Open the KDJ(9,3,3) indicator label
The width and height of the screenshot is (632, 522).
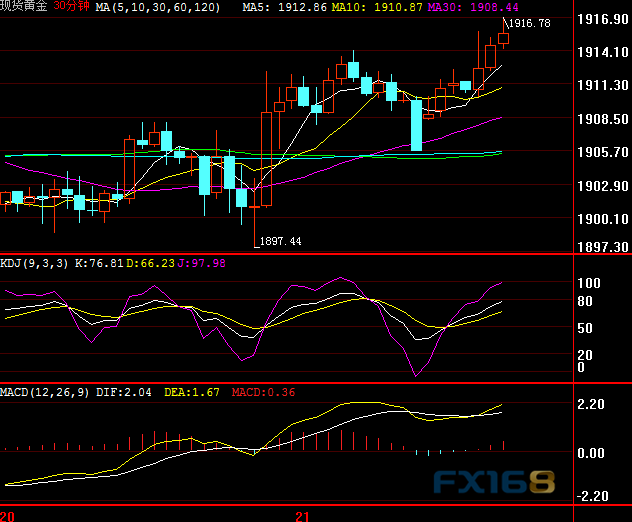pos(34,263)
